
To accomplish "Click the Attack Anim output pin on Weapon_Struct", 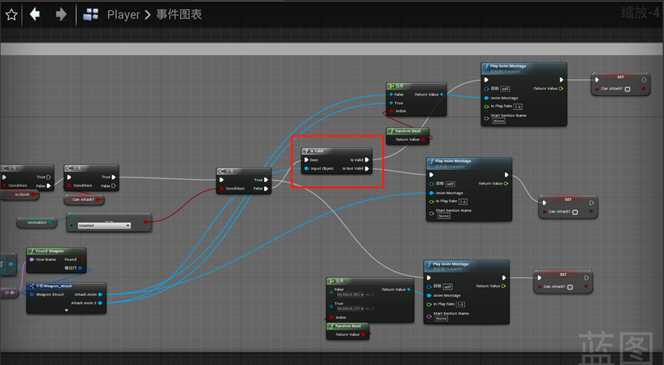I will click(100, 294).
